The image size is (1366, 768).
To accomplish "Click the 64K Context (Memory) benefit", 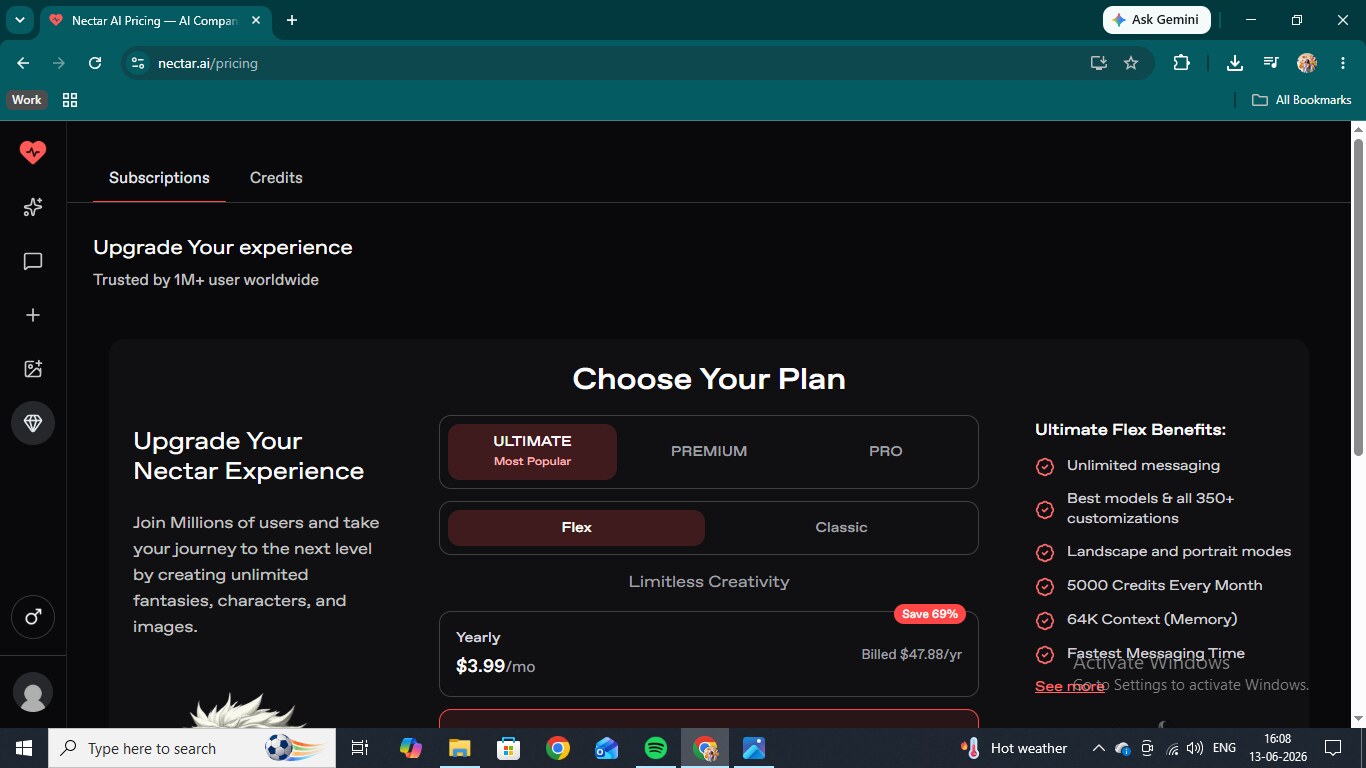I will [x=1152, y=620].
